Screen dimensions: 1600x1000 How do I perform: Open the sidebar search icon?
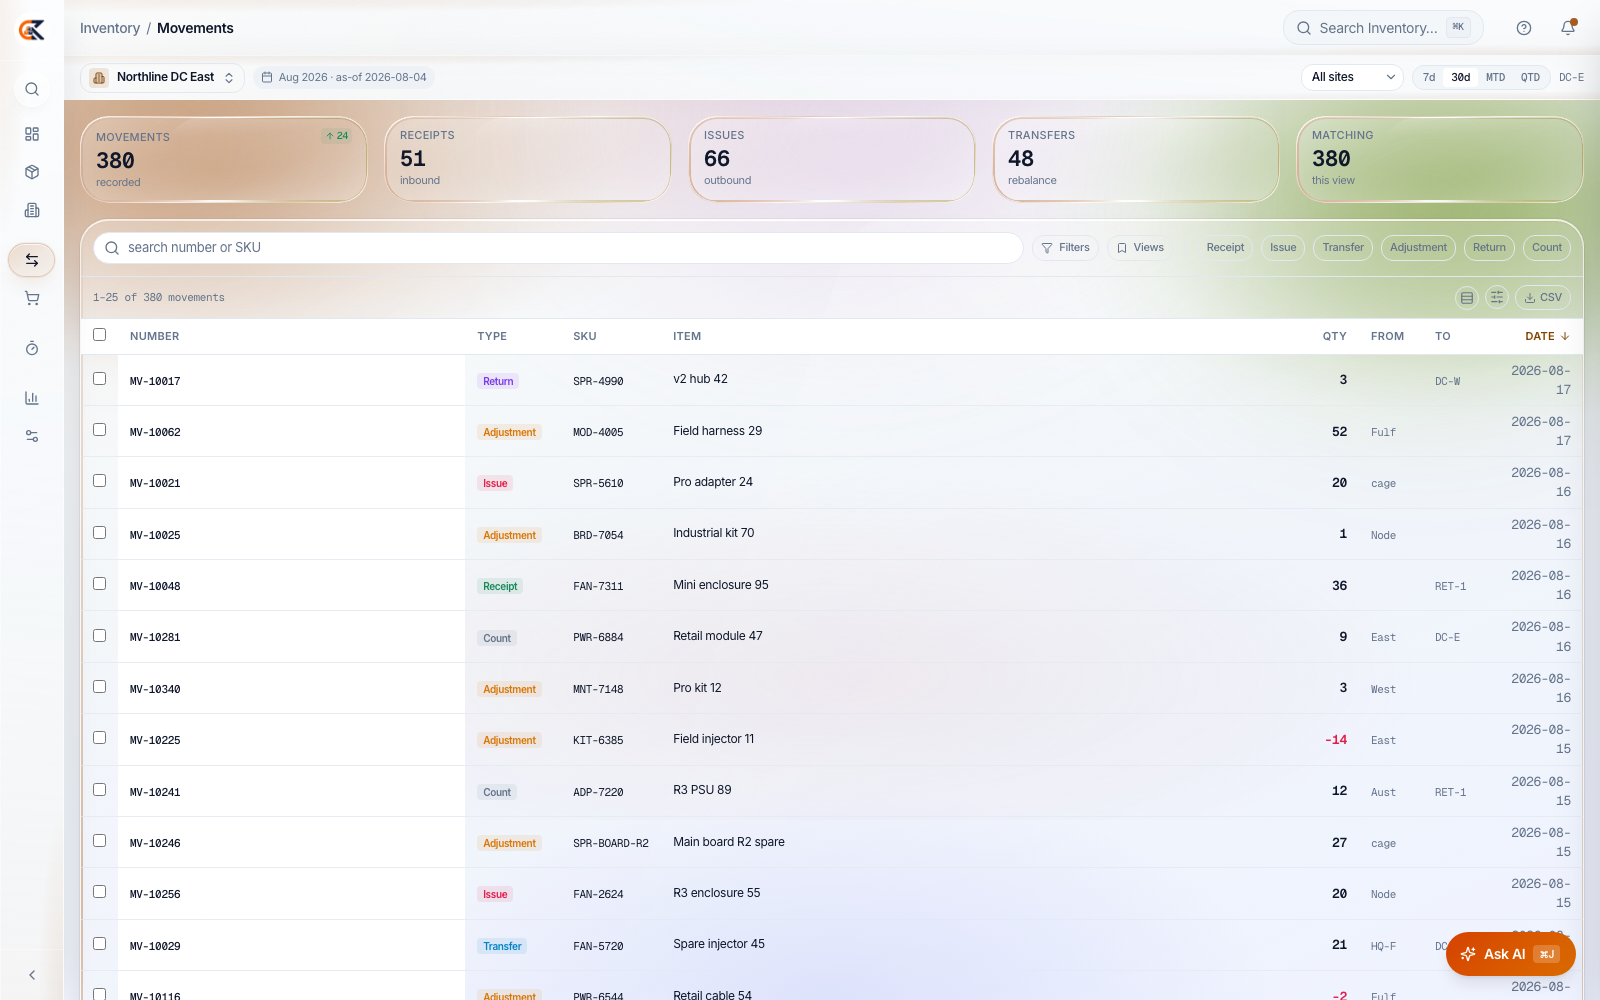(x=32, y=89)
